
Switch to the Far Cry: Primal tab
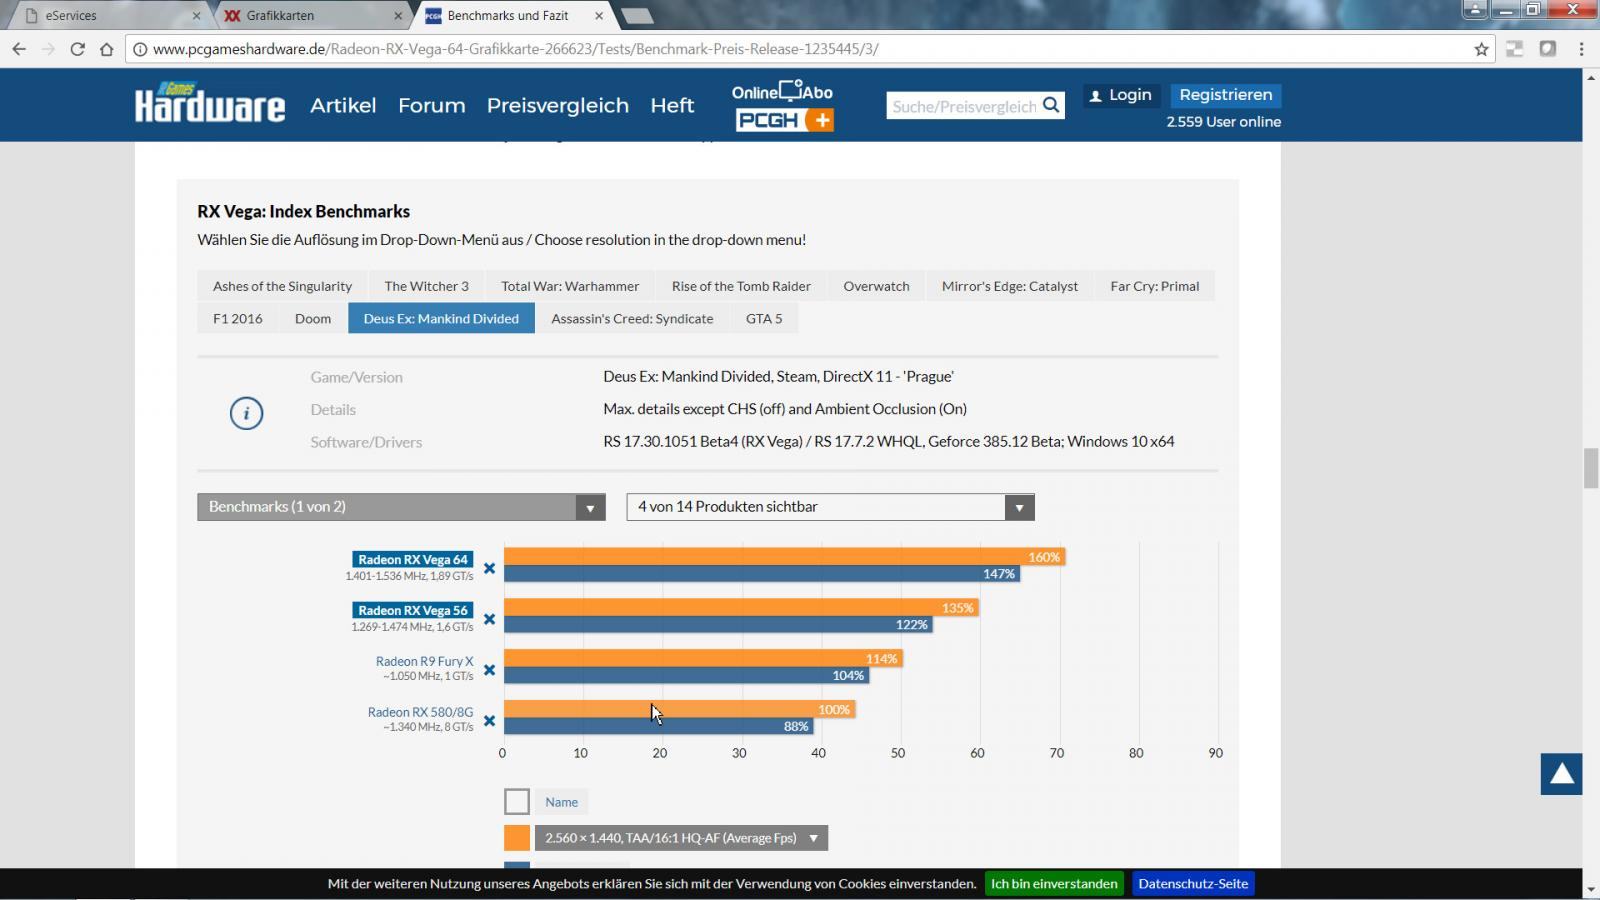[x=1154, y=286]
